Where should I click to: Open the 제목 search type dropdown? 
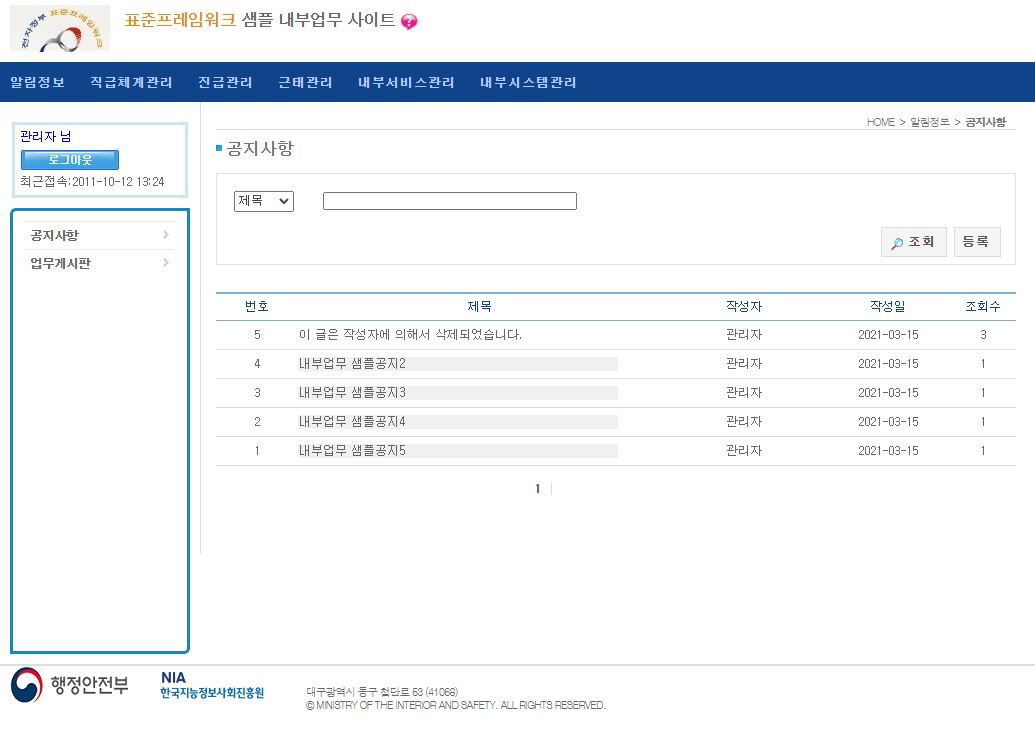(264, 201)
